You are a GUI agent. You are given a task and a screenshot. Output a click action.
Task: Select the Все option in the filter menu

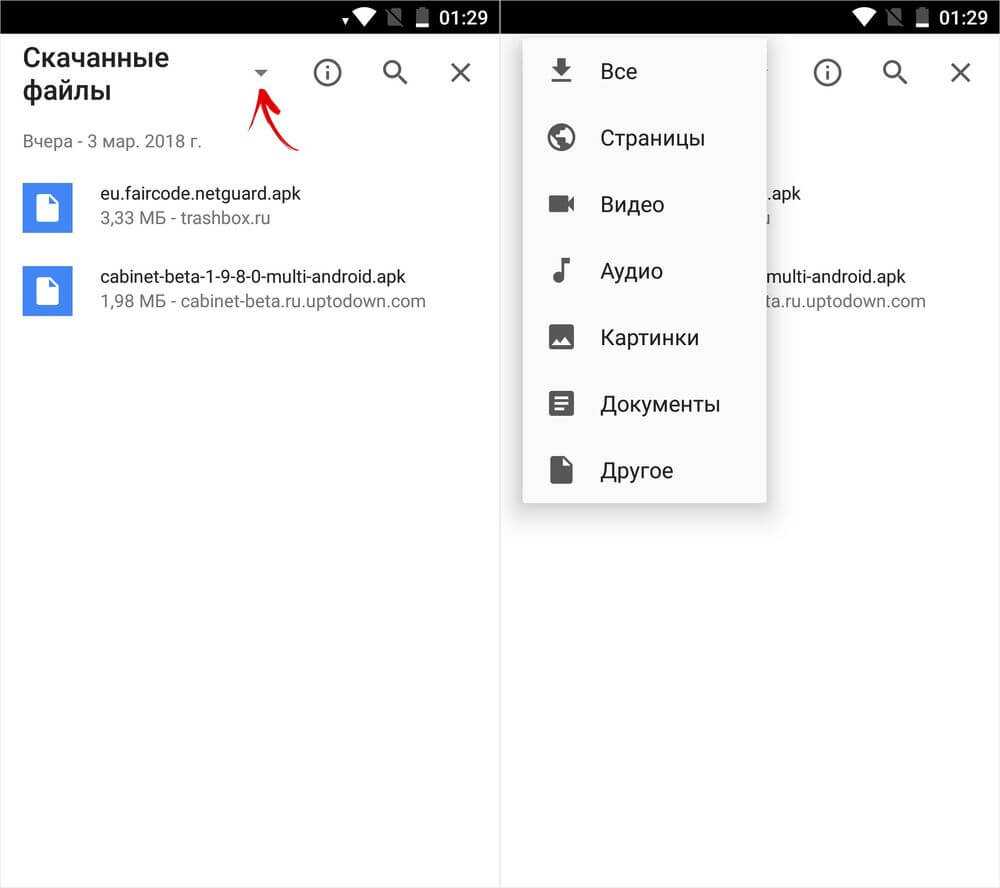click(618, 72)
